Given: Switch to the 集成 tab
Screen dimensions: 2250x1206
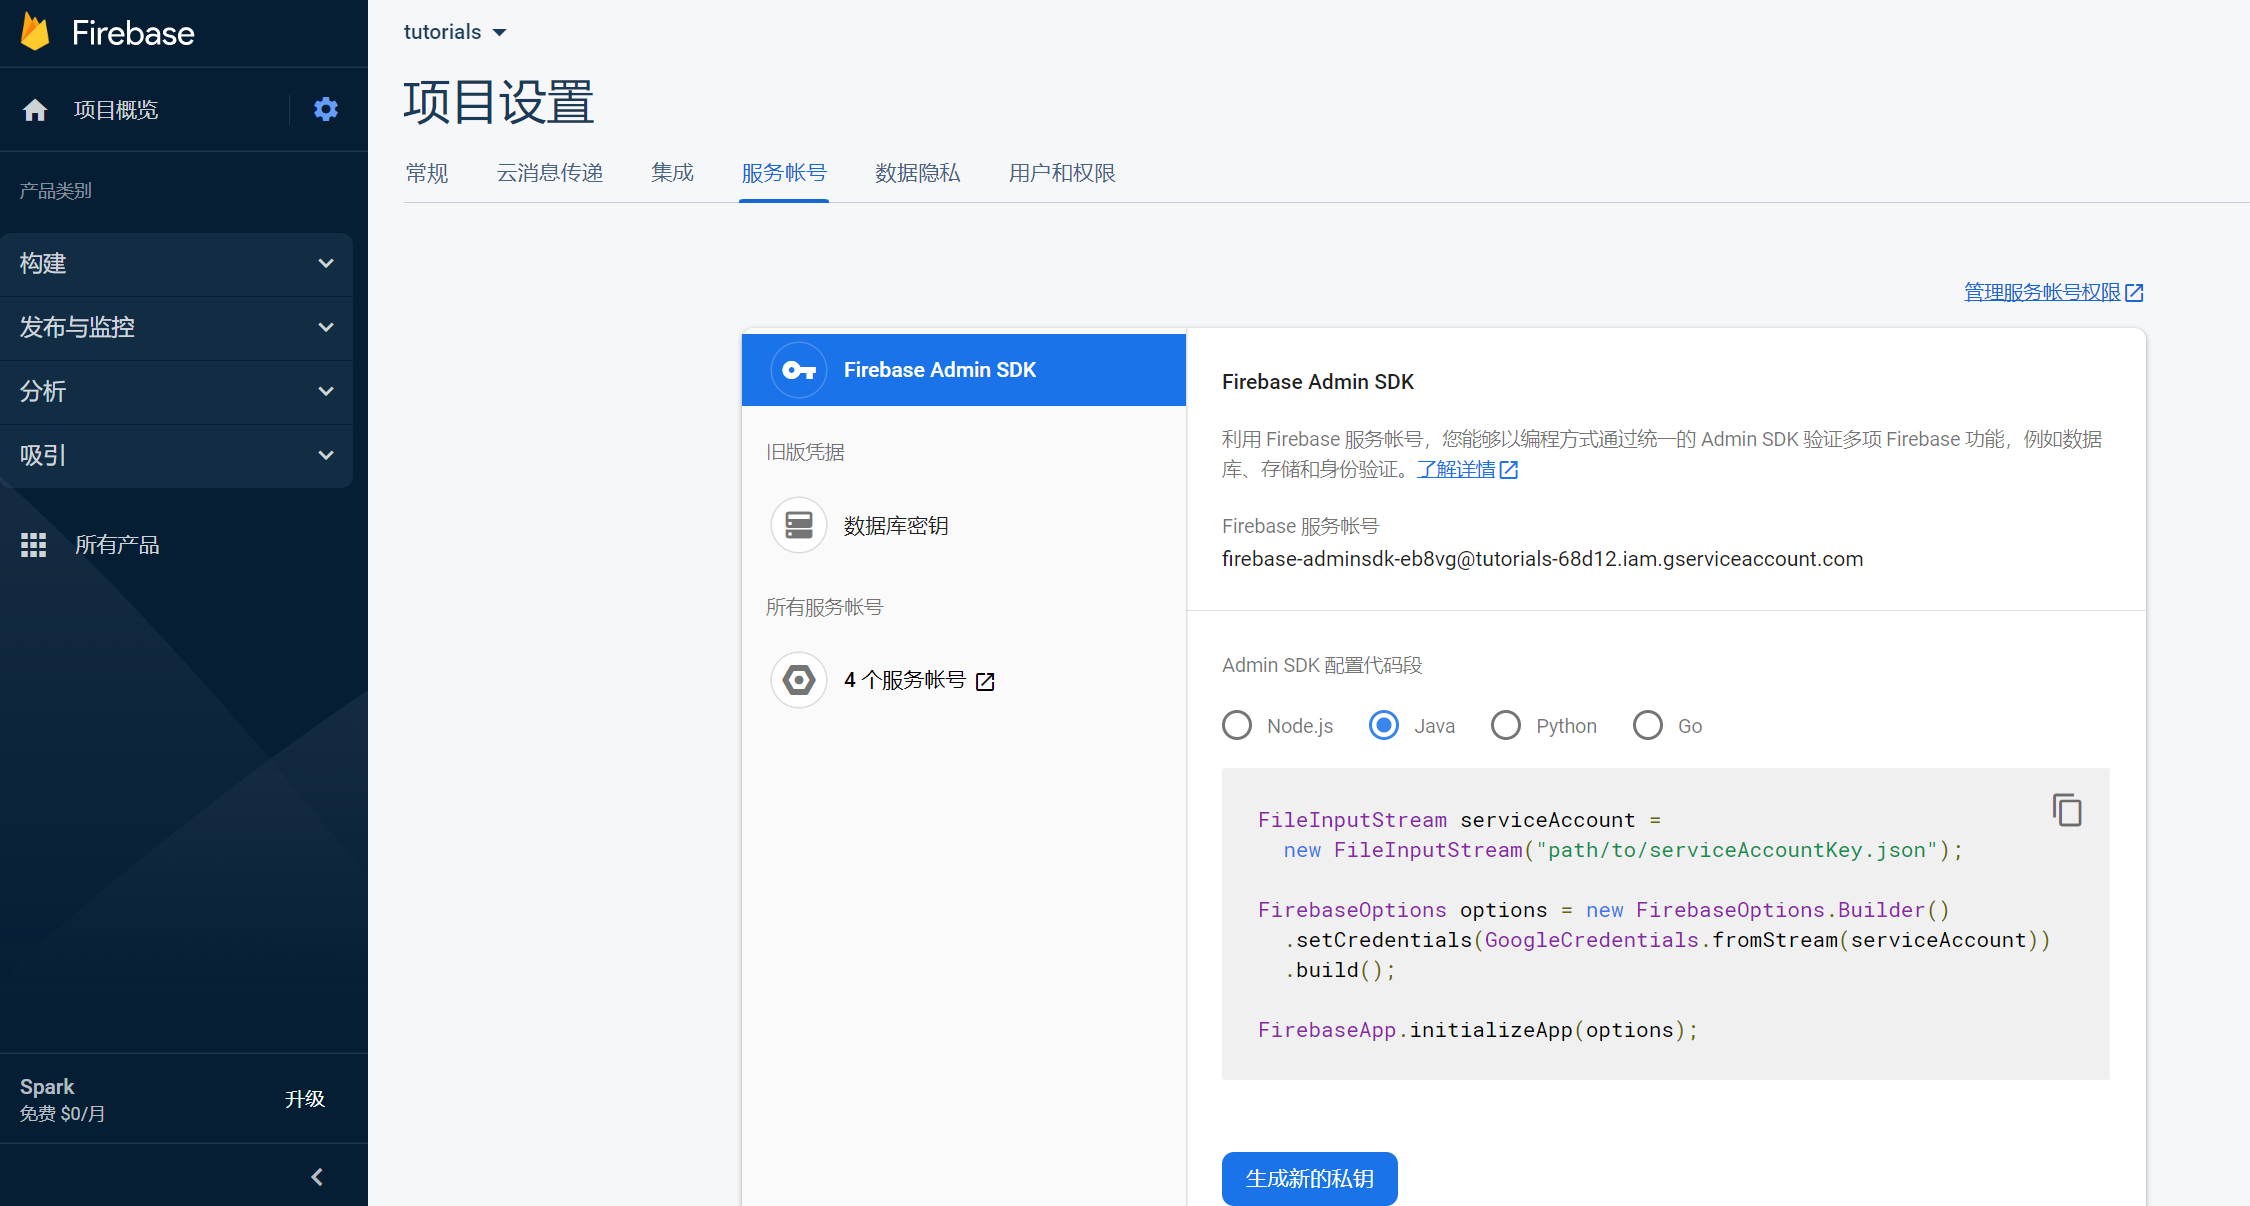Looking at the screenshot, I should pyautogui.click(x=672, y=173).
